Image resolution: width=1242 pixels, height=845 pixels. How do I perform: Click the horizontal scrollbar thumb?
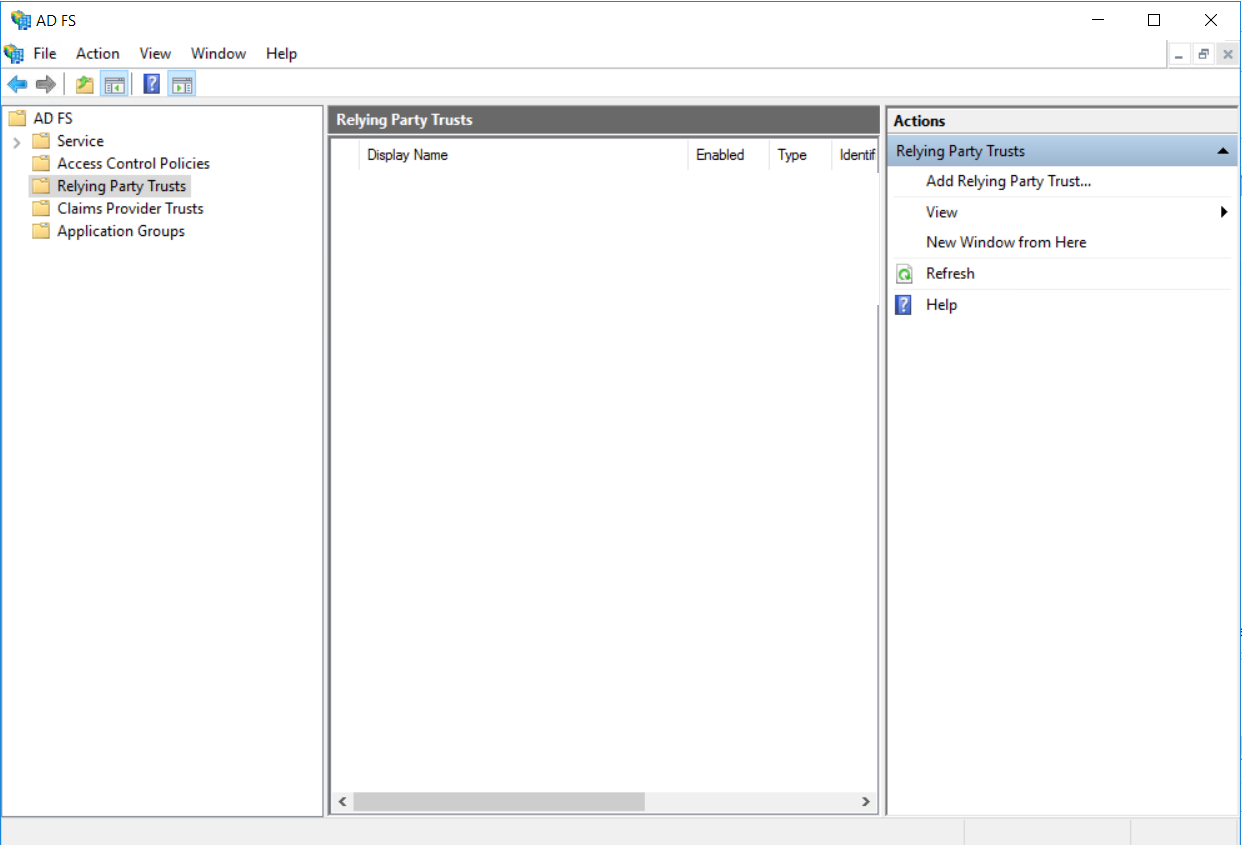tap(499, 802)
